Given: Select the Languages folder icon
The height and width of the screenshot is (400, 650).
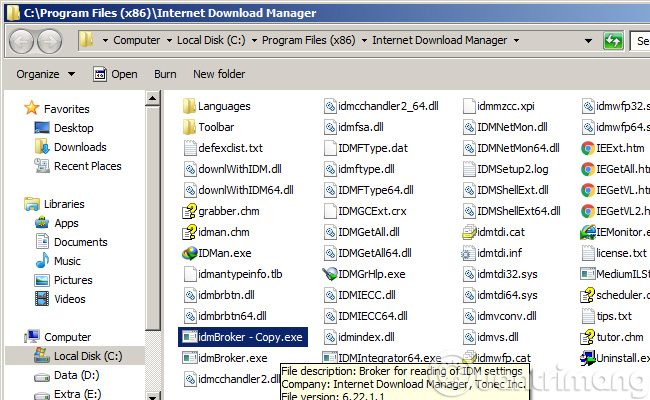Looking at the screenshot, I should click(x=189, y=106).
